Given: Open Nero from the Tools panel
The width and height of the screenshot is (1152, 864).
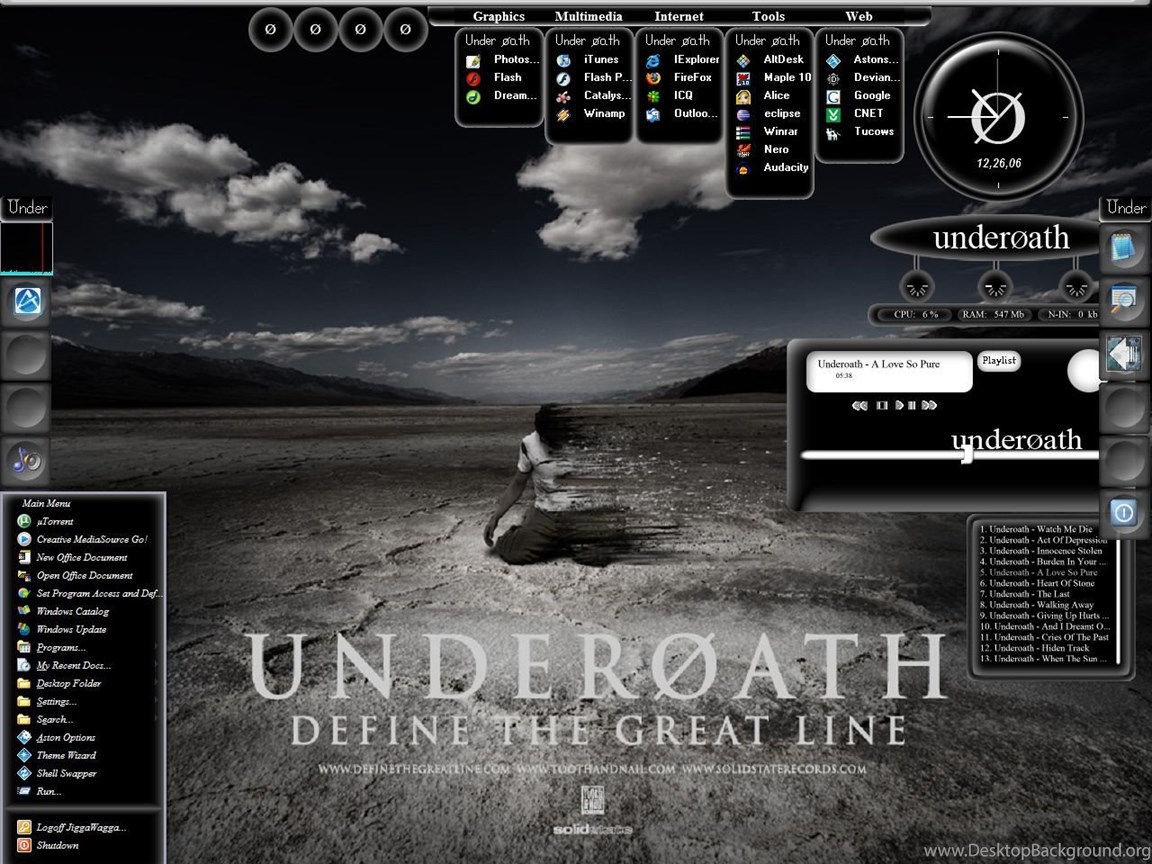Looking at the screenshot, I should click(x=762, y=150).
